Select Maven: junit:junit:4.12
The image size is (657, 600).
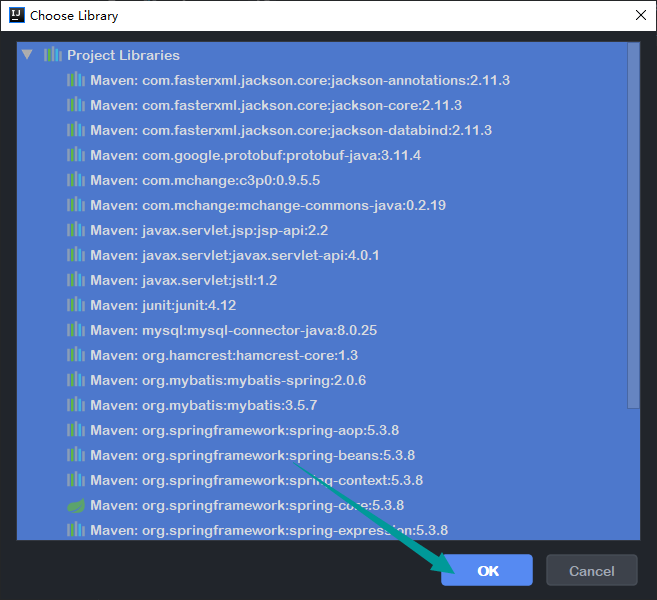[x=163, y=305]
